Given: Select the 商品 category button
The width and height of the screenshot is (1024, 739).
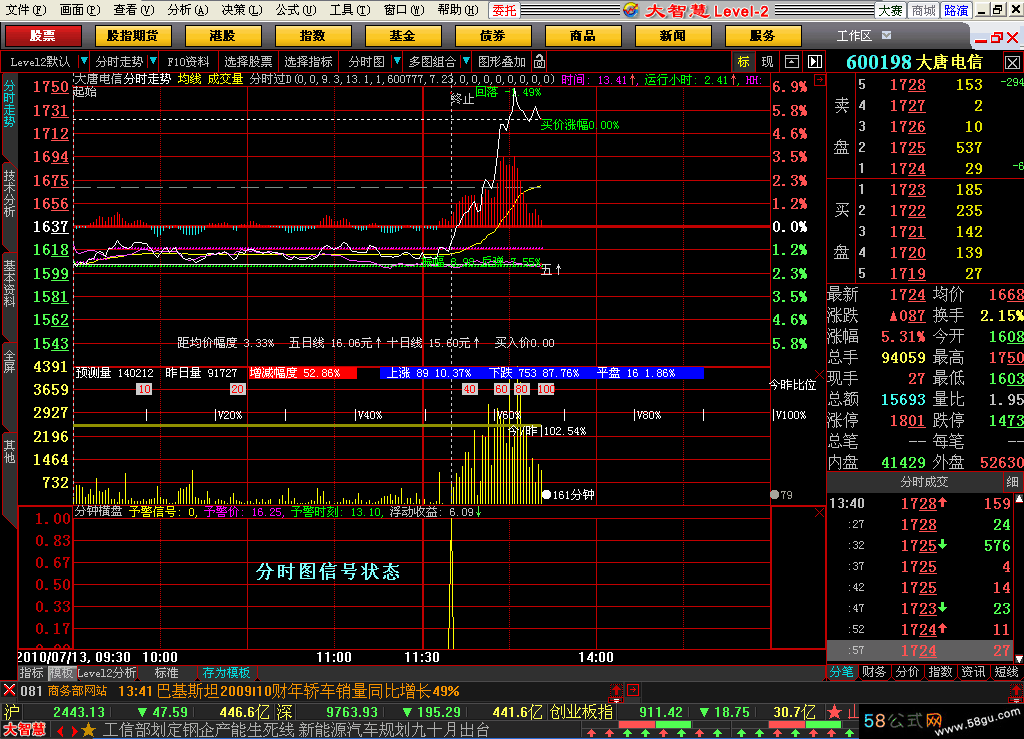Looking at the screenshot, I should pyautogui.click(x=583, y=36).
